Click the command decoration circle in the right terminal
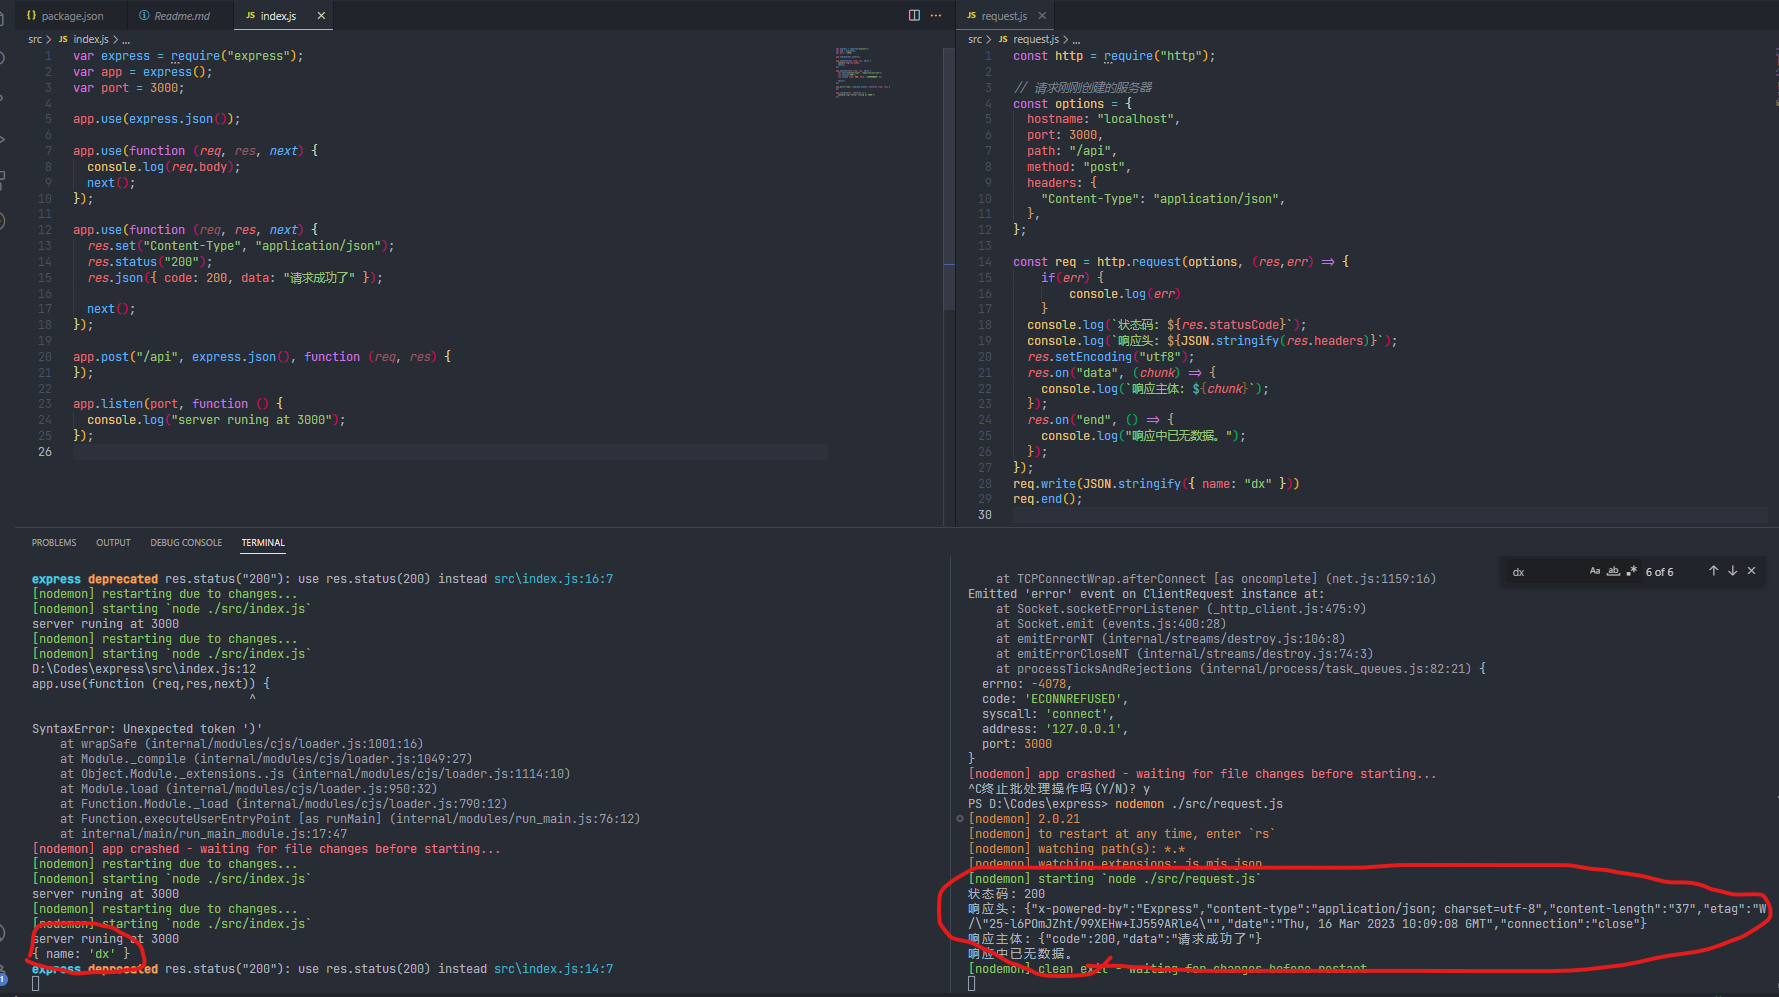The height and width of the screenshot is (997, 1779). (x=960, y=819)
